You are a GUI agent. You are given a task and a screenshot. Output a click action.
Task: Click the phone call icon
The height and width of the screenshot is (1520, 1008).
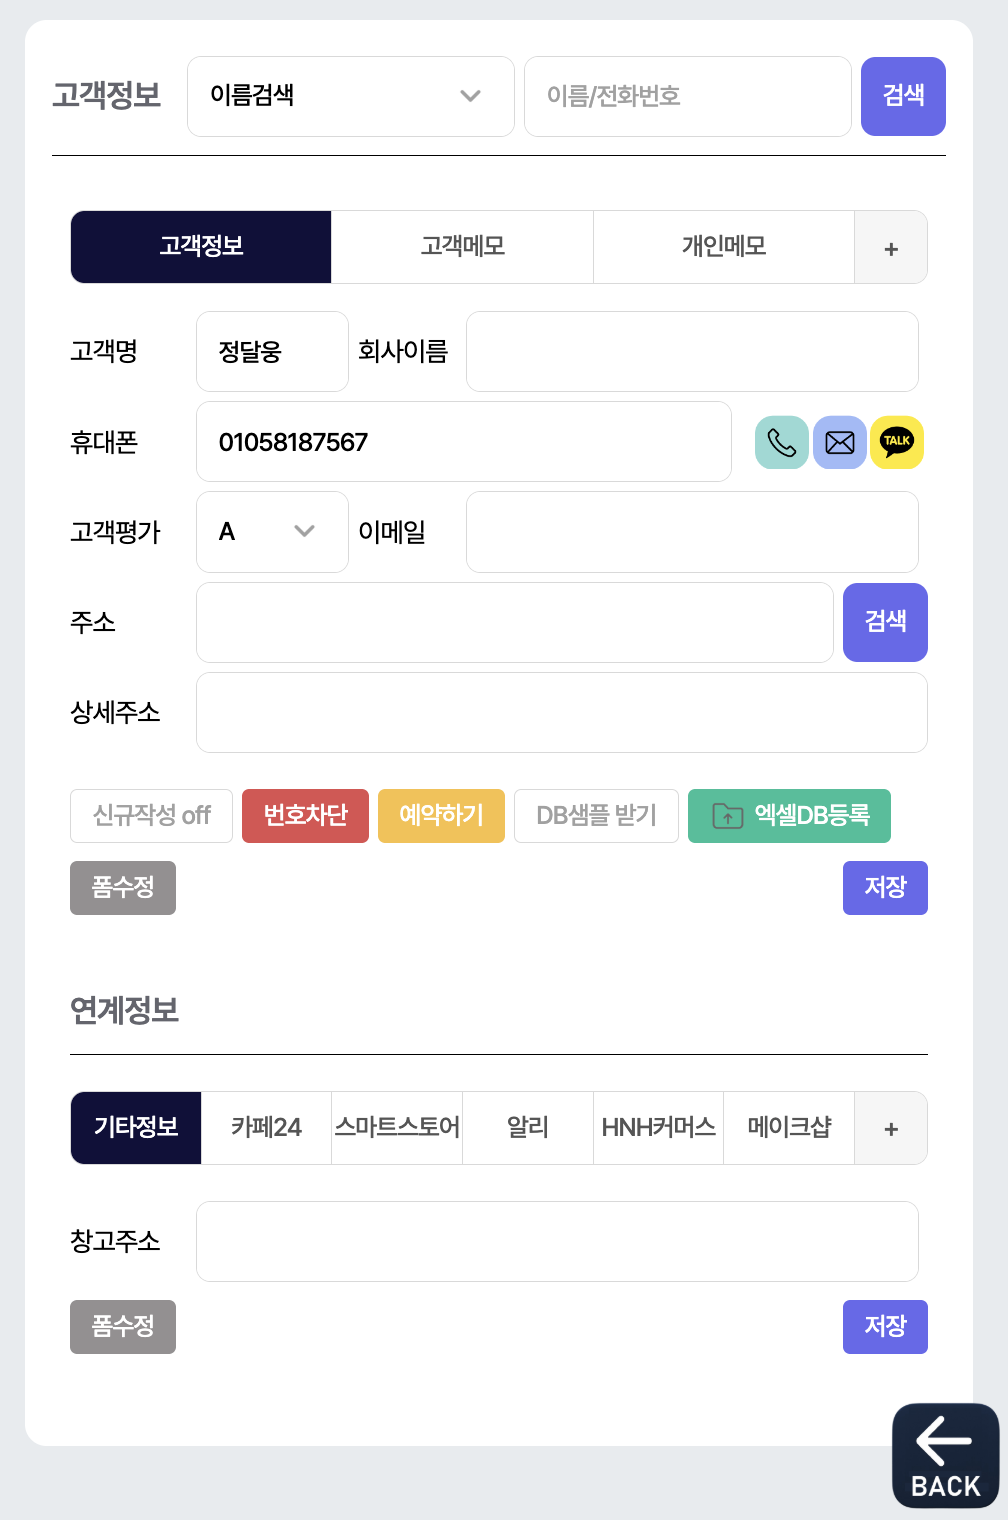pos(781,442)
